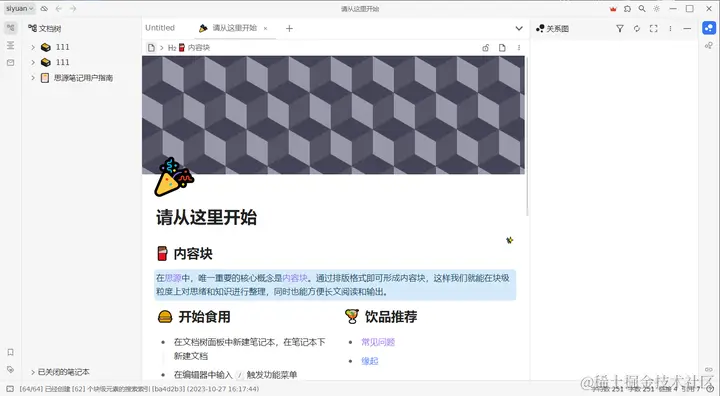
Task: Open the siyuan workspace dropdown
Action: pos(20,9)
